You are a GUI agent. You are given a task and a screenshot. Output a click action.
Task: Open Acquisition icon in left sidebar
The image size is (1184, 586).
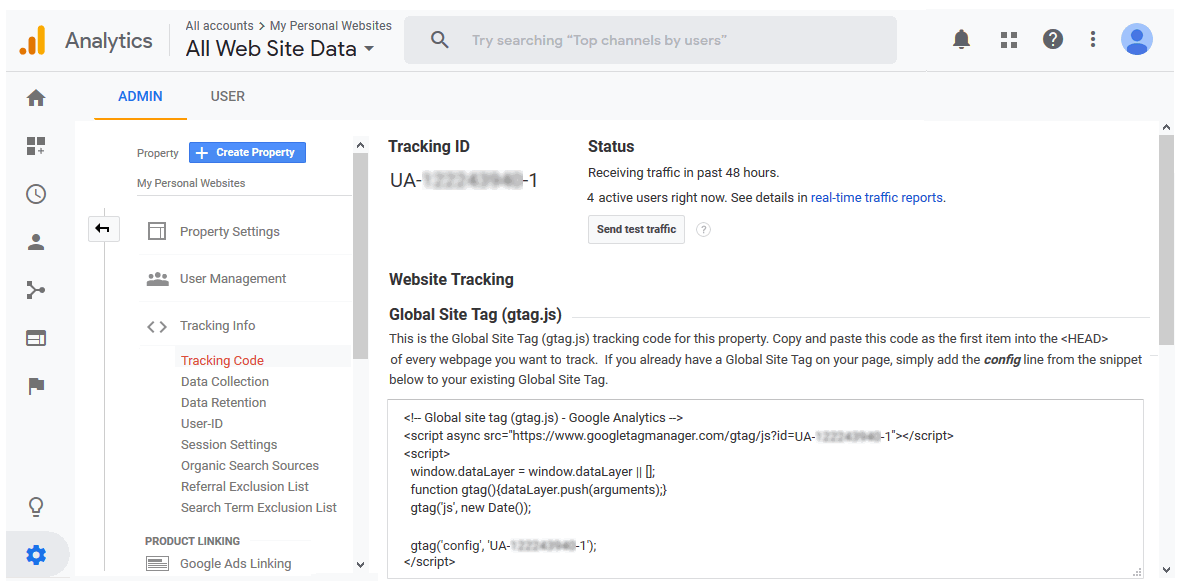(36, 290)
